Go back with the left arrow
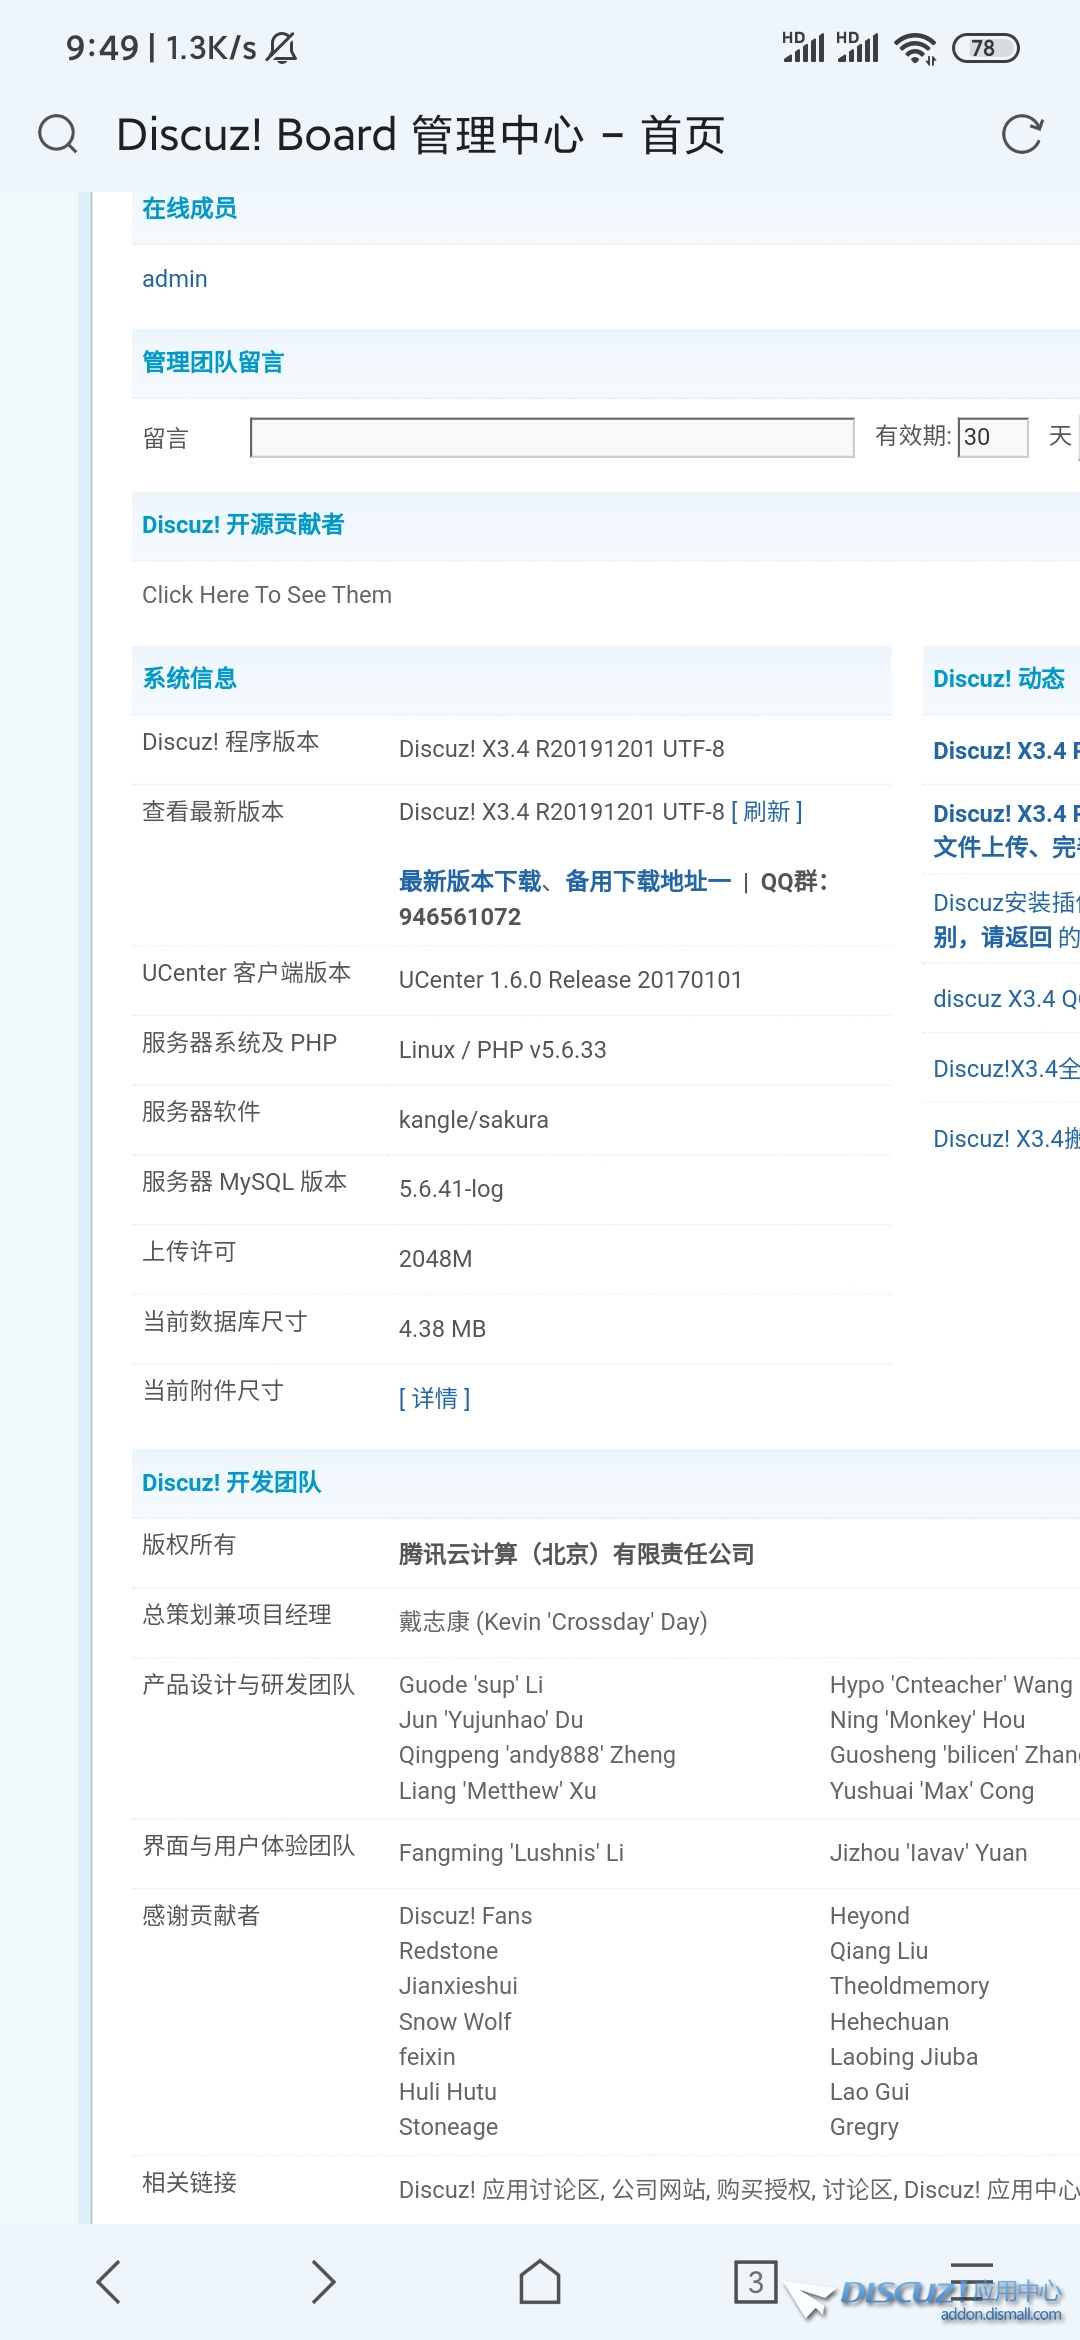This screenshot has height=2340, width=1080. (x=109, y=2282)
